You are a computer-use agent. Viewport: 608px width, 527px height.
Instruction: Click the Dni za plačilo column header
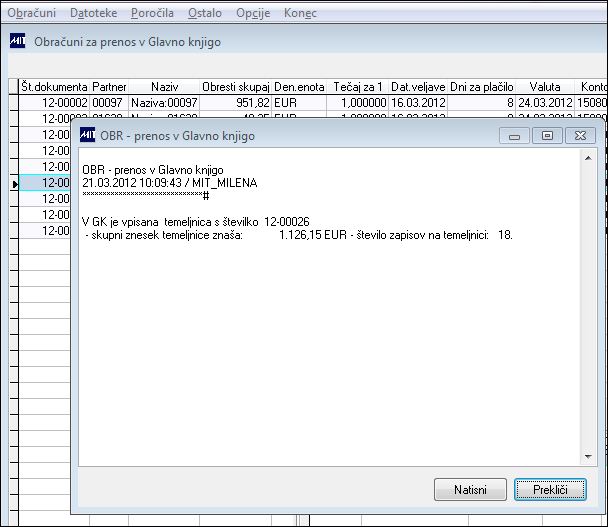[x=482, y=86]
